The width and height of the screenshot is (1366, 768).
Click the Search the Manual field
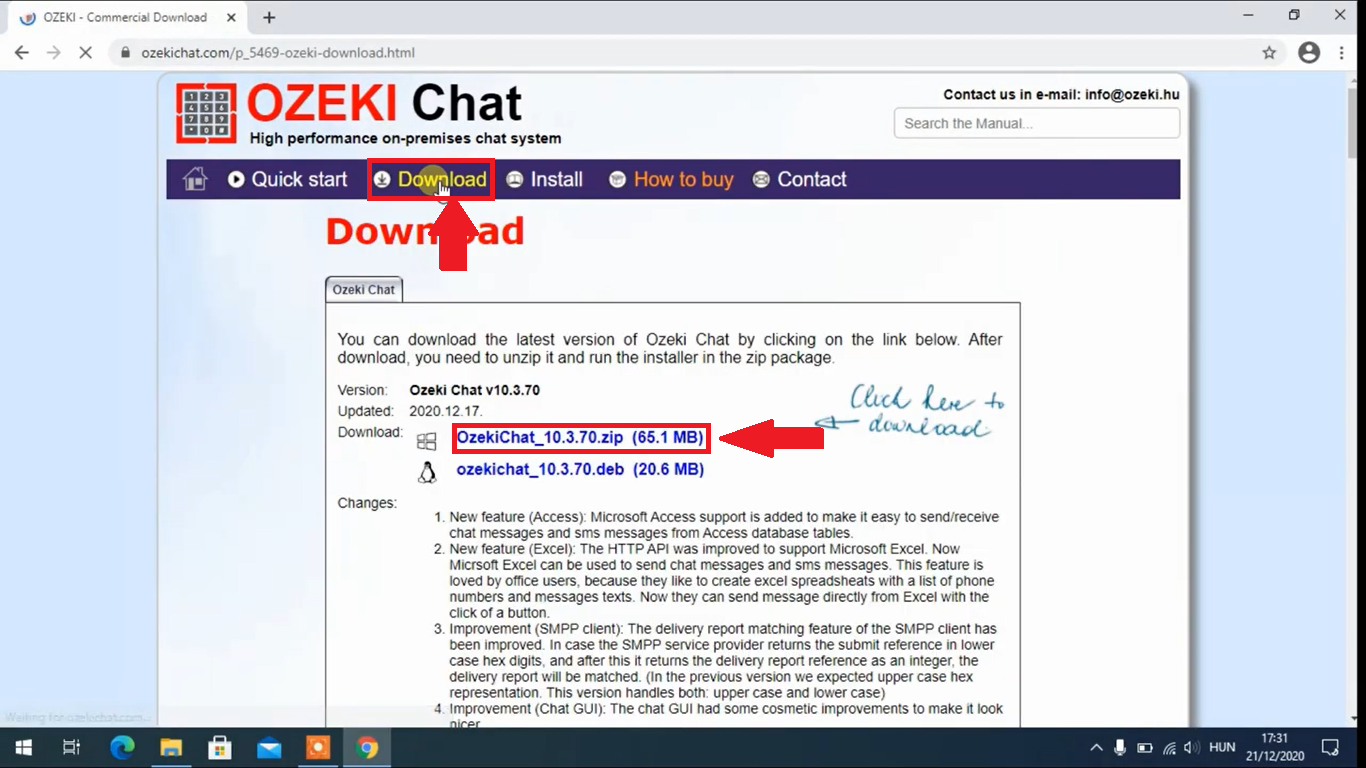pyautogui.click(x=1036, y=123)
